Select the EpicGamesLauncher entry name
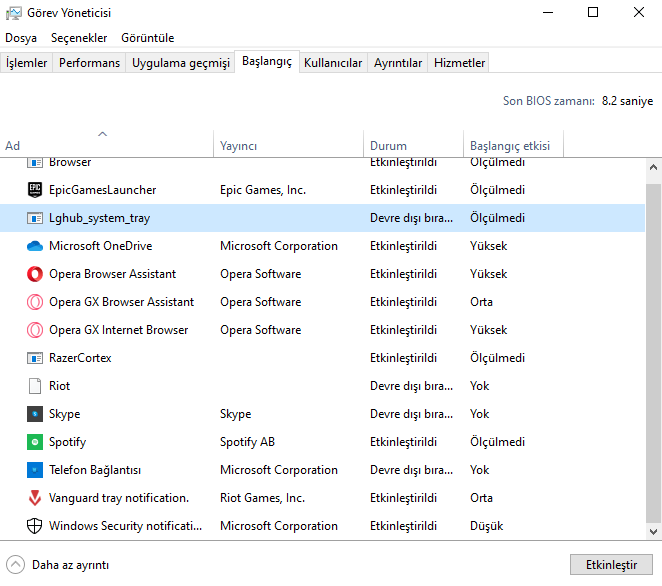The image size is (662, 586). tap(103, 190)
